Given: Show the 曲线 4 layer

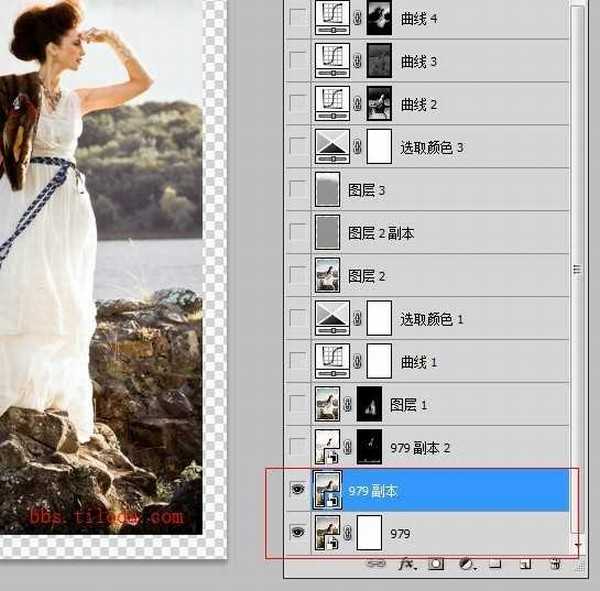Looking at the screenshot, I should coord(297,17).
